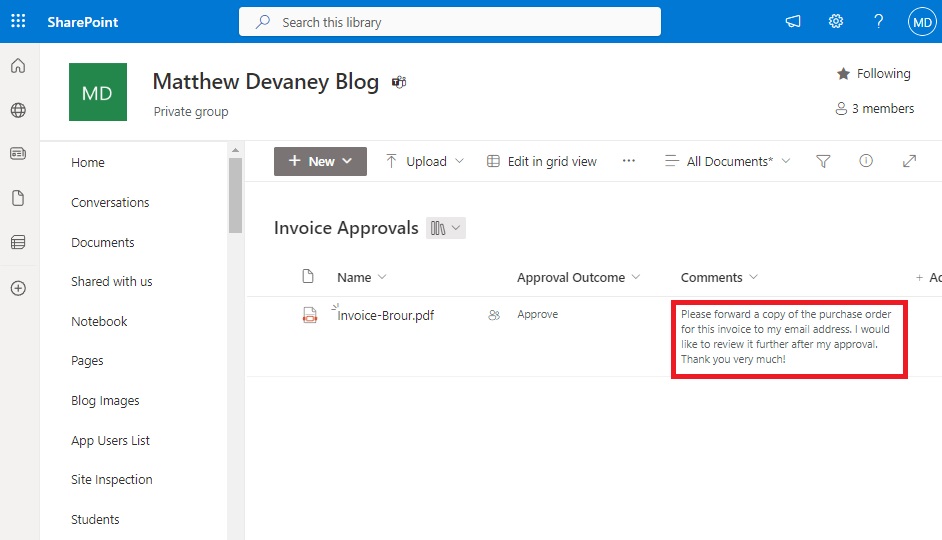The width and height of the screenshot is (942, 540).
Task: Select Conversations in the left navigation
Action: point(110,202)
